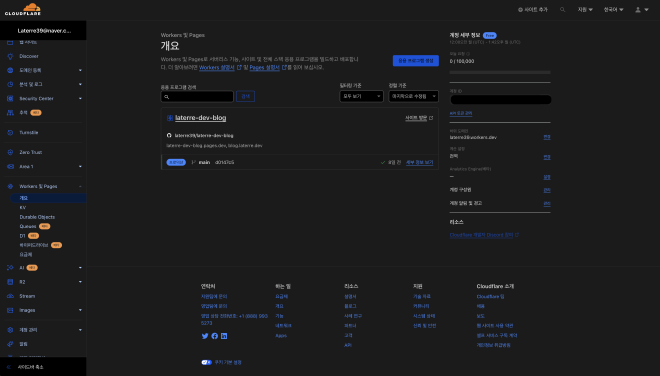Image resolution: width=660 pixels, height=376 pixels.
Task: Click the branch icon next to main
Action: (194, 162)
